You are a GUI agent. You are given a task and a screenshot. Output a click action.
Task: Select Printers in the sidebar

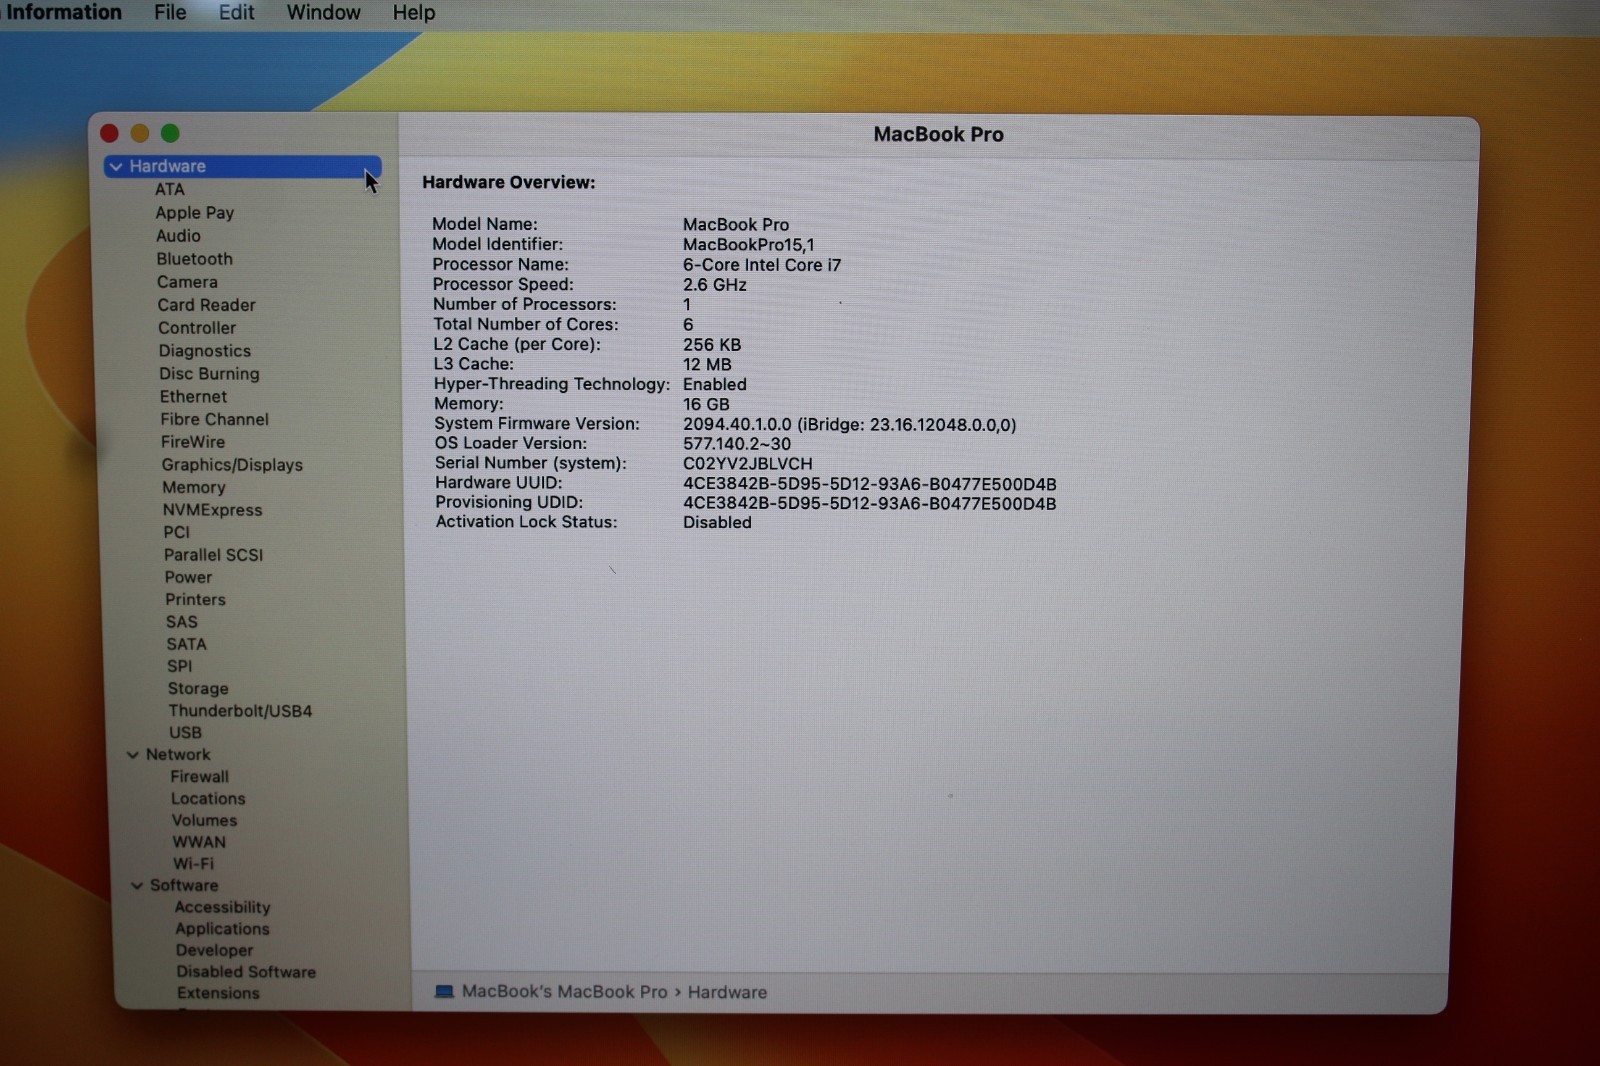[195, 600]
